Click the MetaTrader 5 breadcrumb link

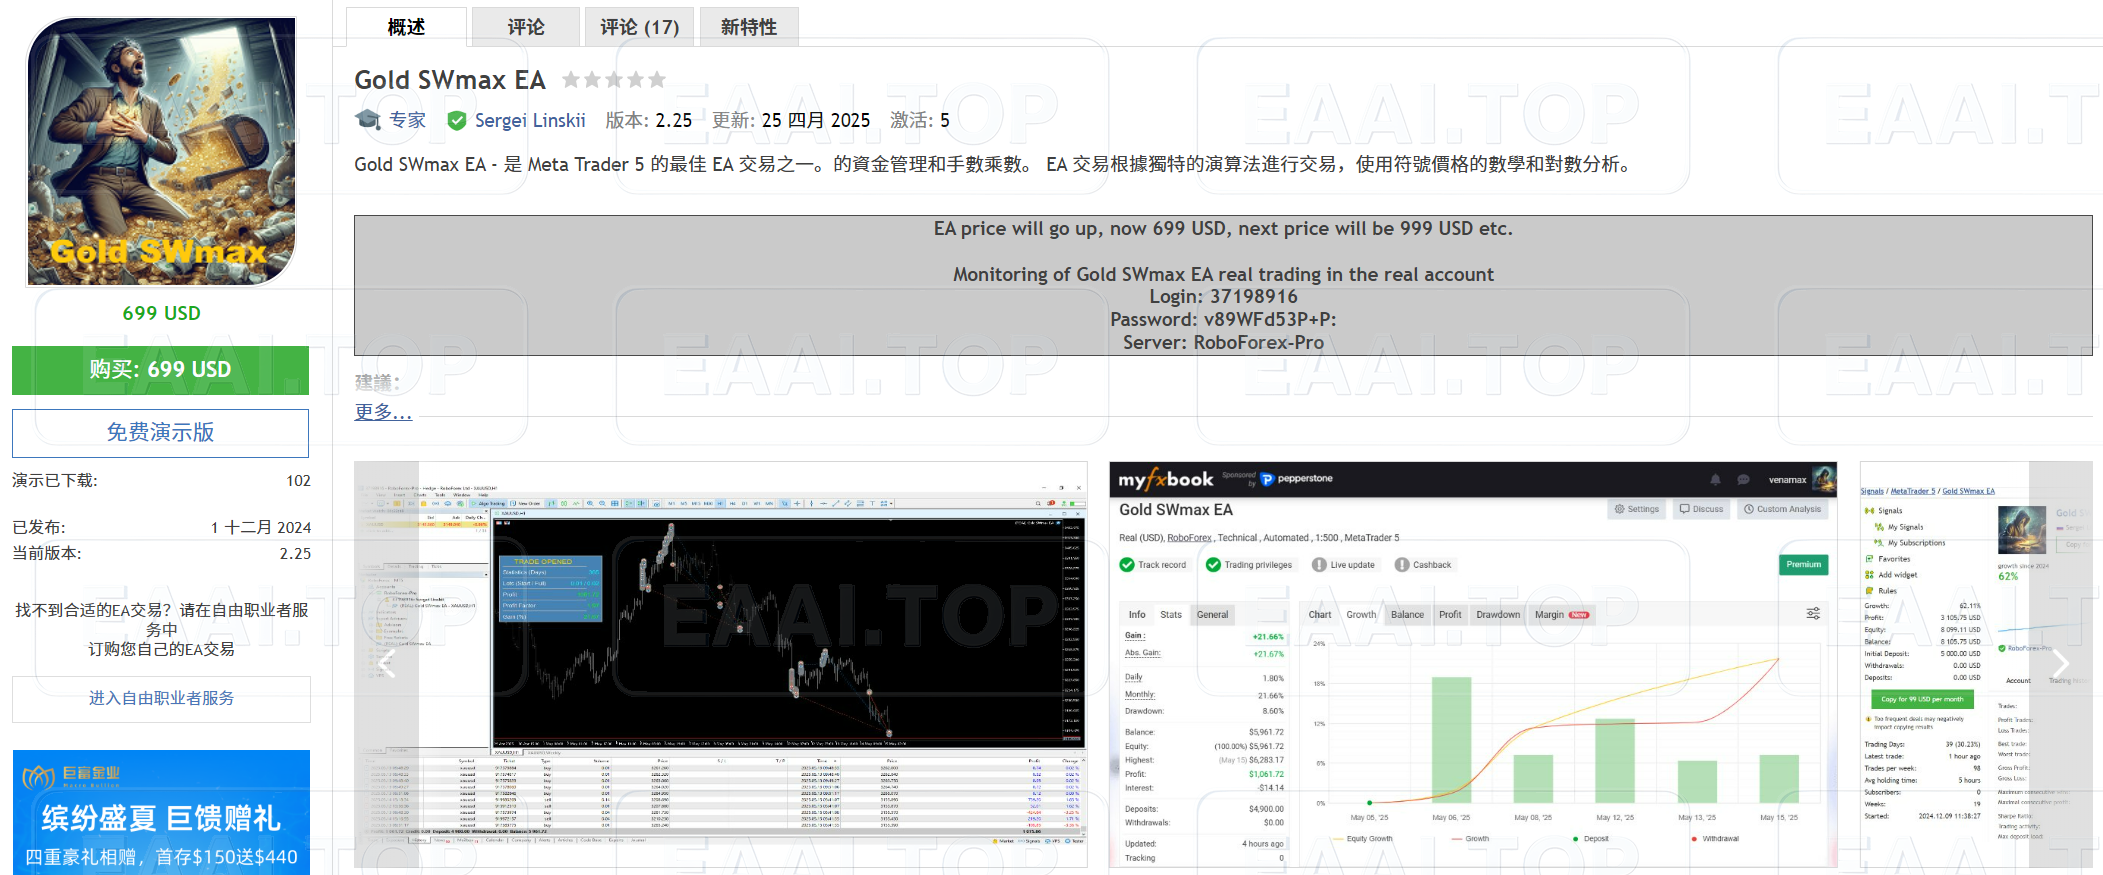[x=1913, y=491]
